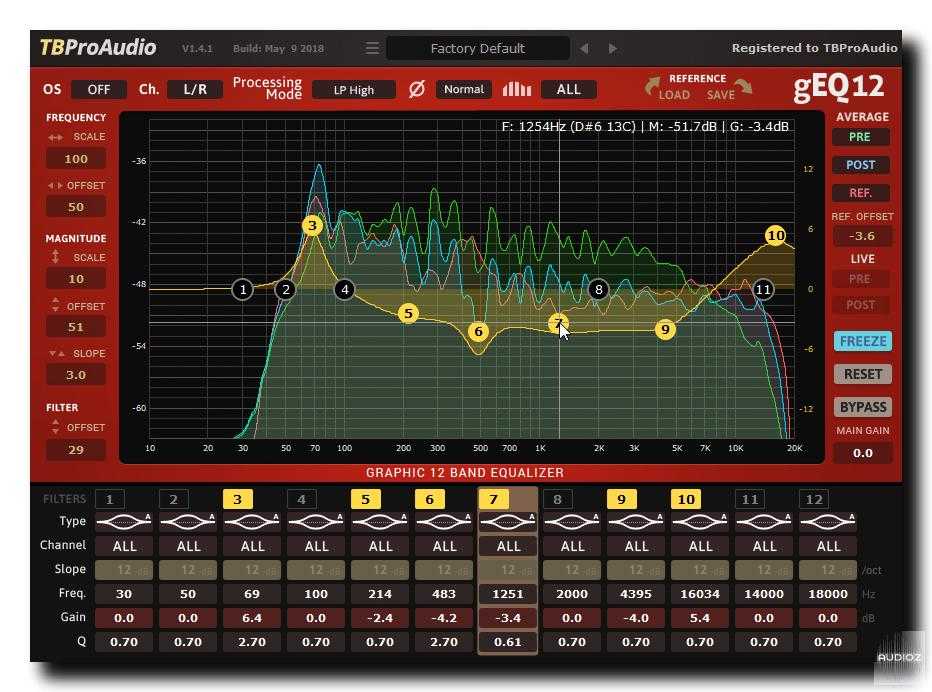Enable filter band 1
Screen dimensions: 932x692
[109, 499]
